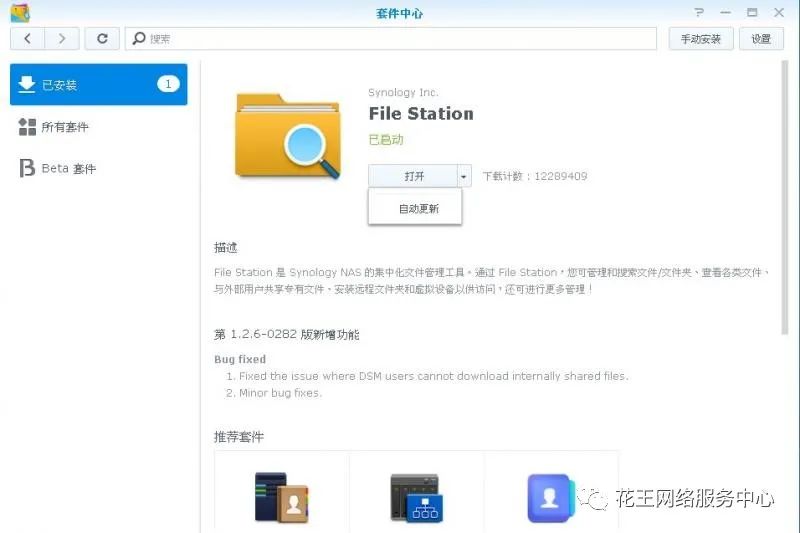Toggle the dropdown arrow beside 打开
This screenshot has height=533, width=800.
[x=464, y=176]
